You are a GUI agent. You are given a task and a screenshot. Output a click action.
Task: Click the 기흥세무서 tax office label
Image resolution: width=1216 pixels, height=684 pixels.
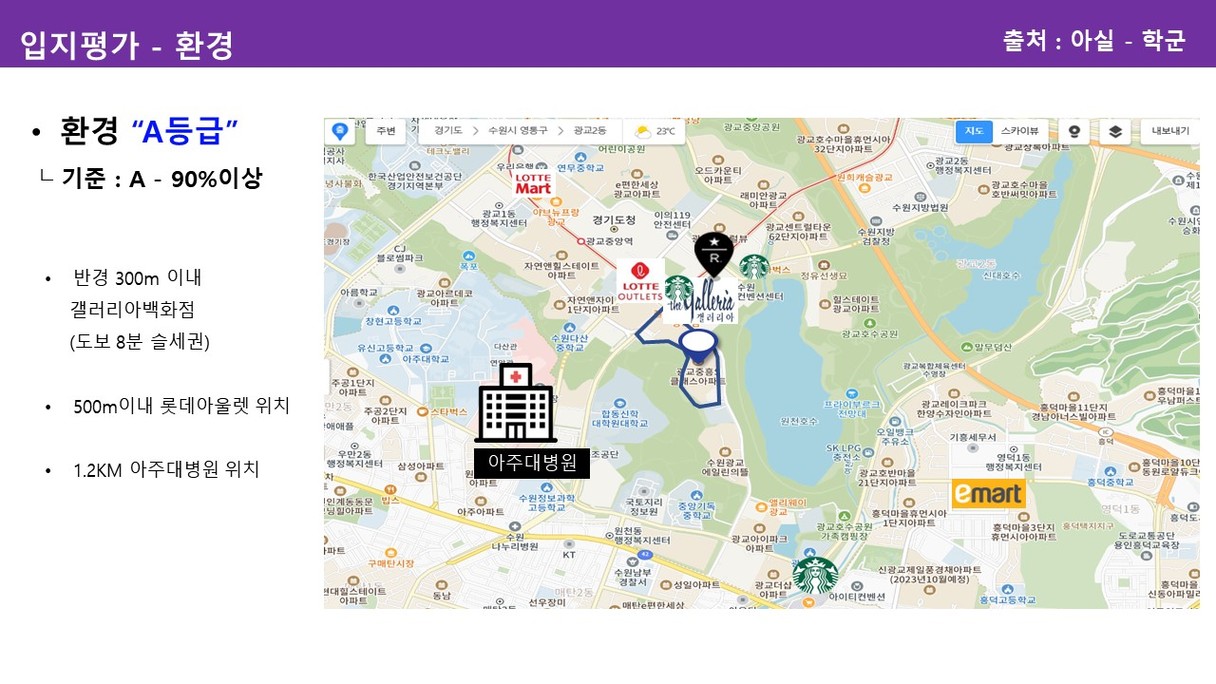pyautogui.click(x=972, y=437)
